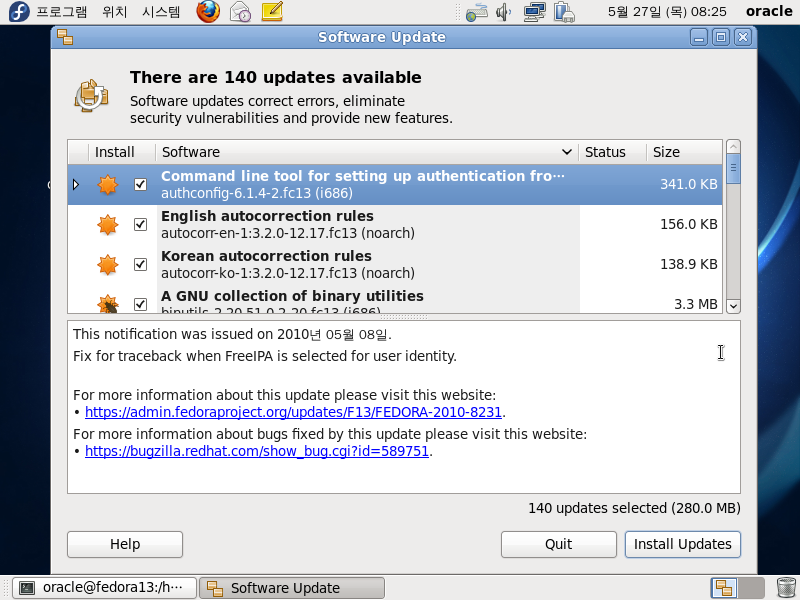This screenshot has height=600, width=800.
Task: Click the update list scrollbar up arrow
Action: pyautogui.click(x=733, y=147)
